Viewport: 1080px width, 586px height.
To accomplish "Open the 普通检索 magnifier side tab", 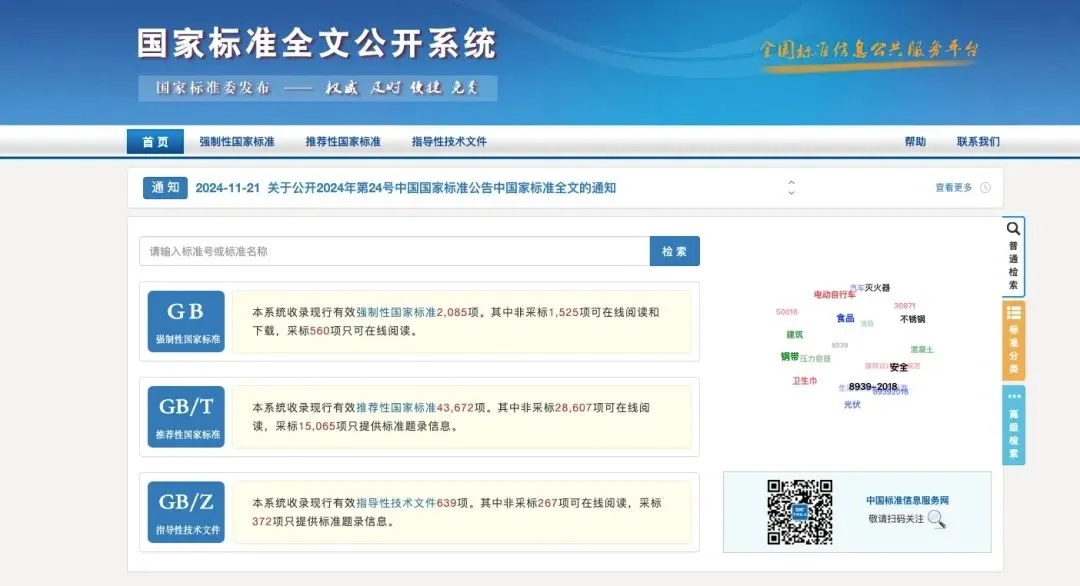I will click(1013, 256).
